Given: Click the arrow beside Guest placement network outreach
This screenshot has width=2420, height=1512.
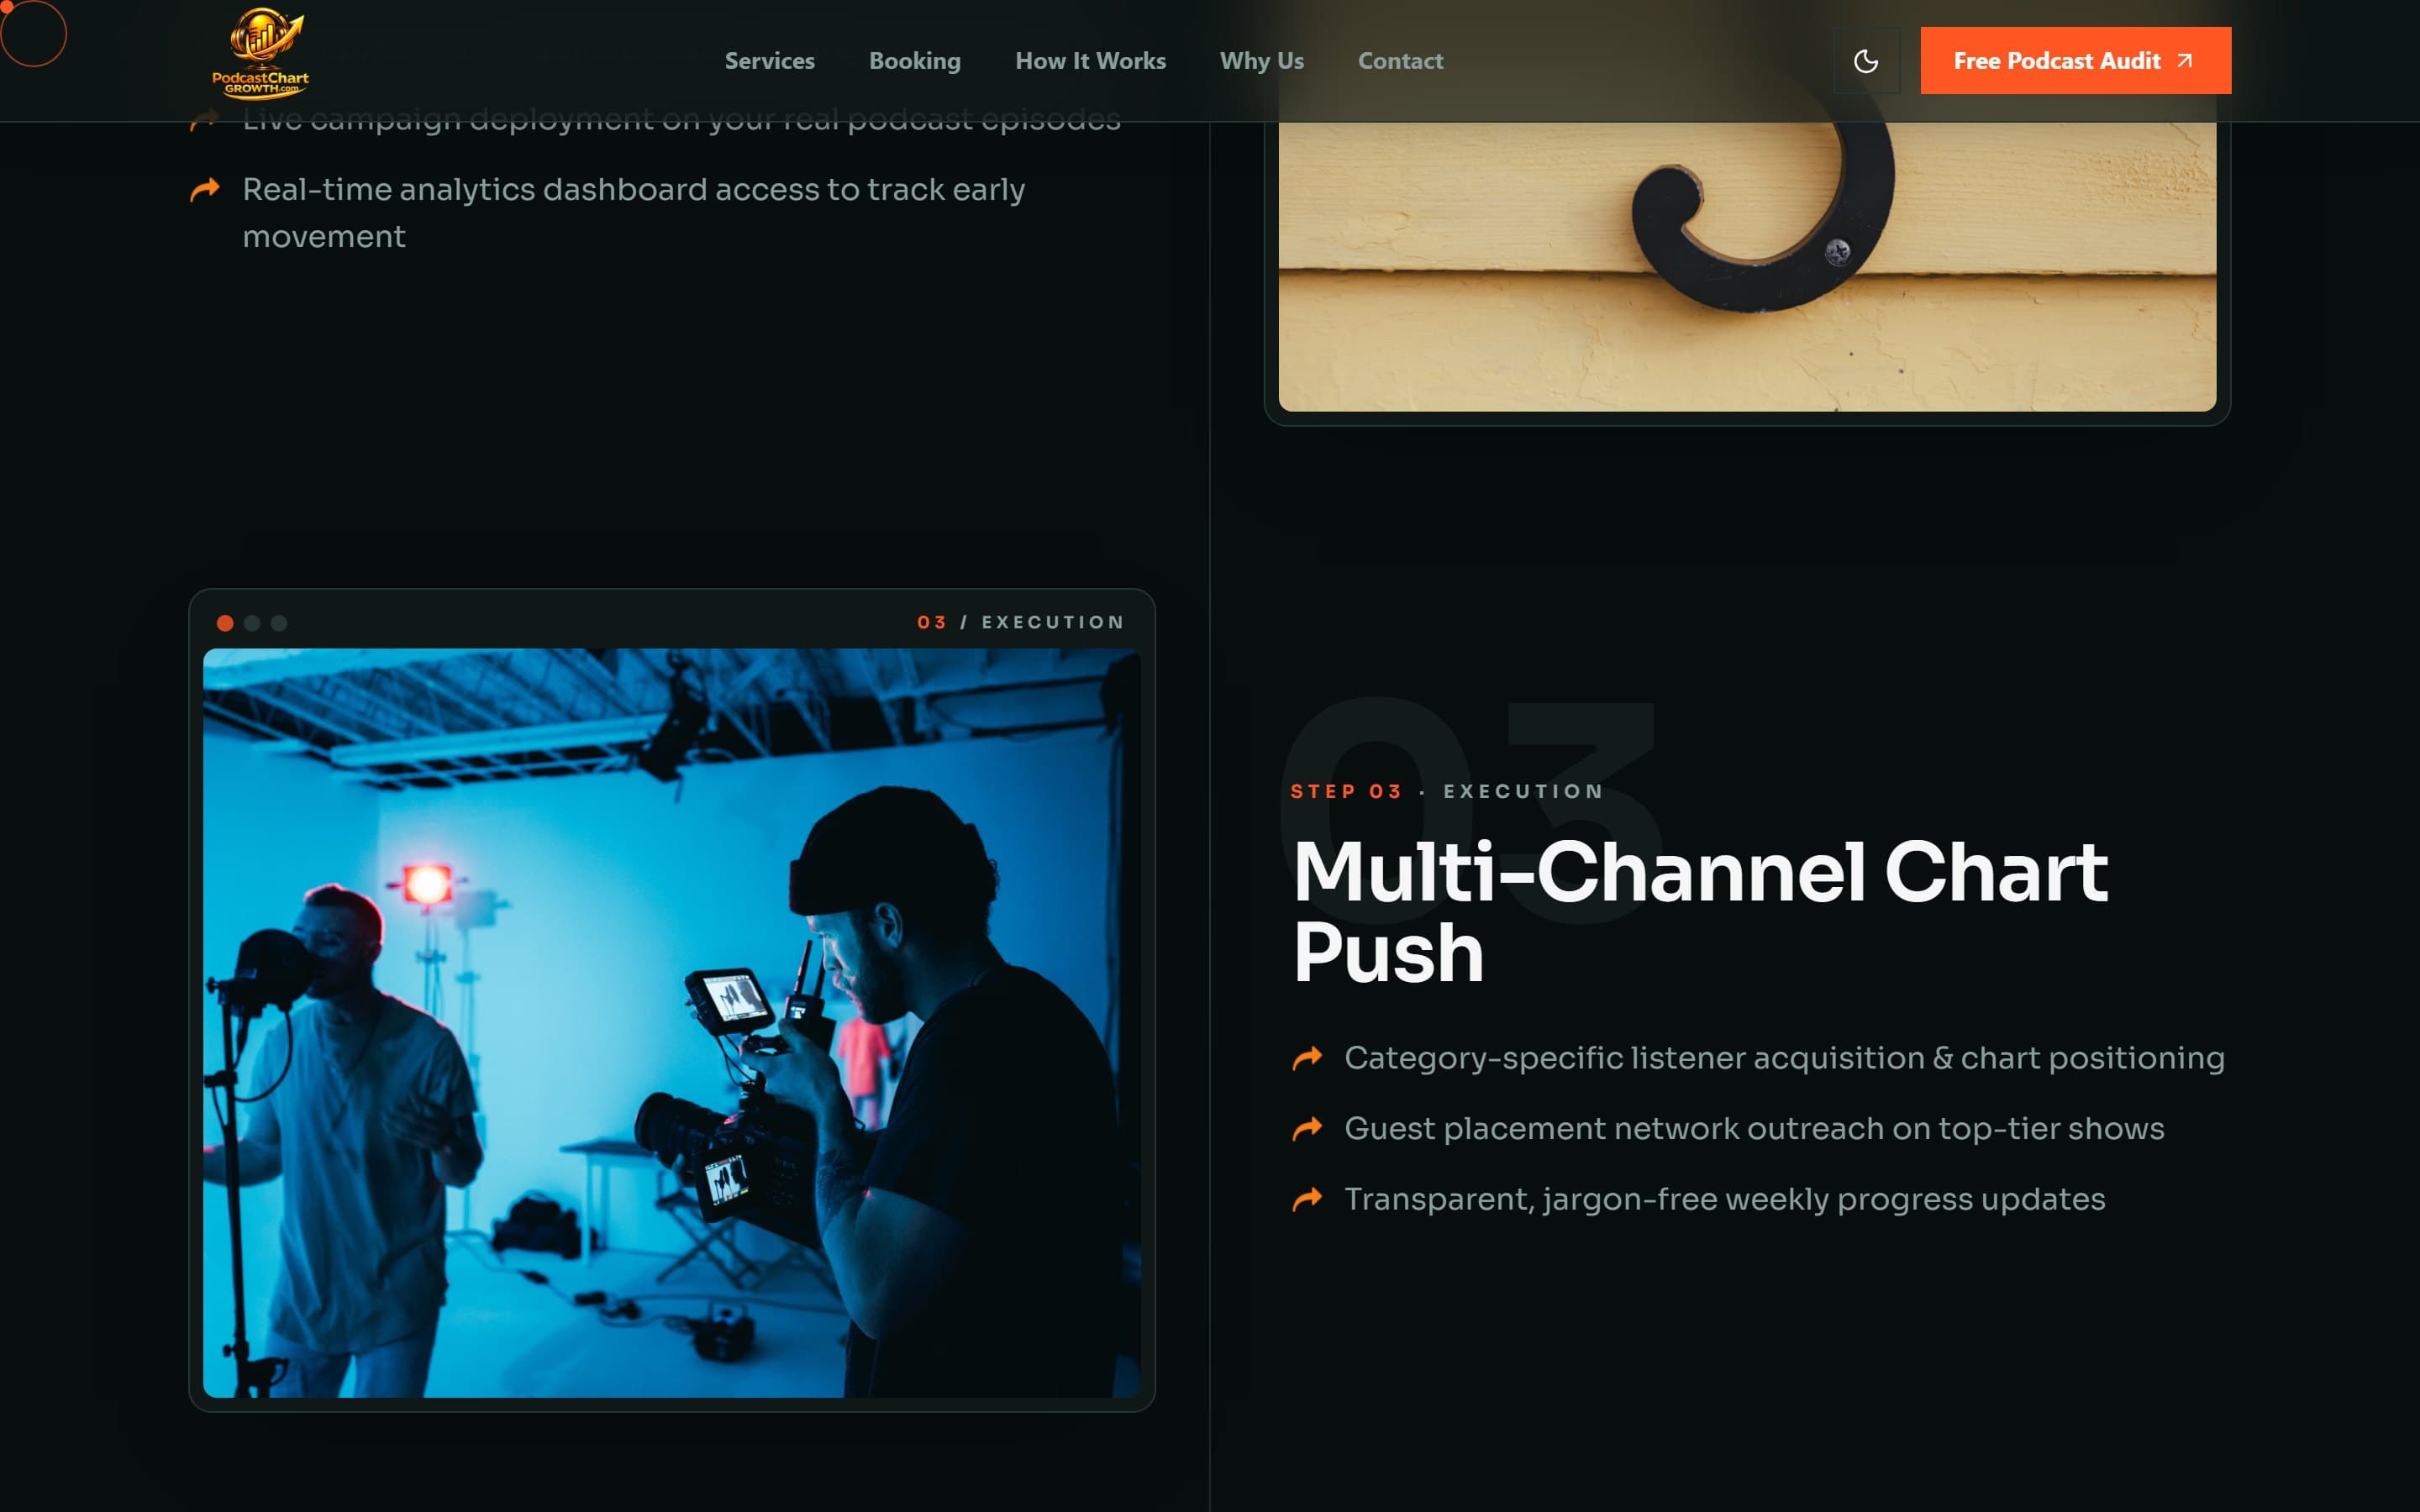Looking at the screenshot, I should [x=1307, y=1129].
